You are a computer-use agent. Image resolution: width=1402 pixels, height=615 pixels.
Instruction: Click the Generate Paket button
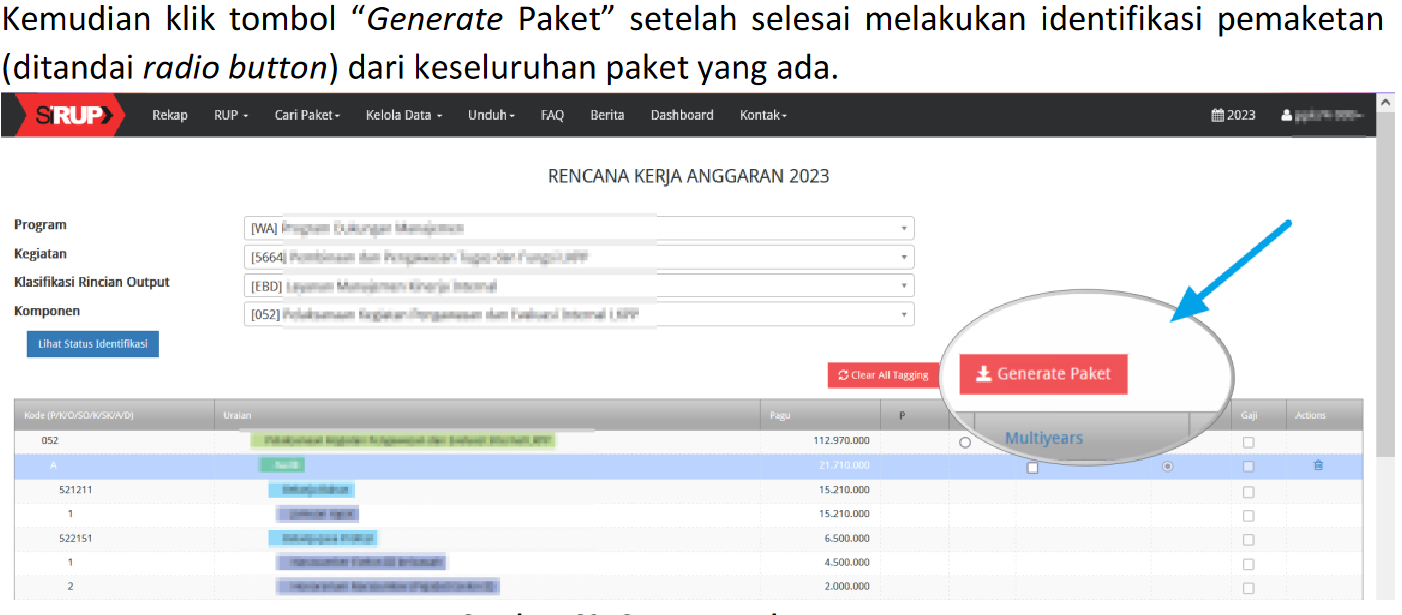[1043, 374]
